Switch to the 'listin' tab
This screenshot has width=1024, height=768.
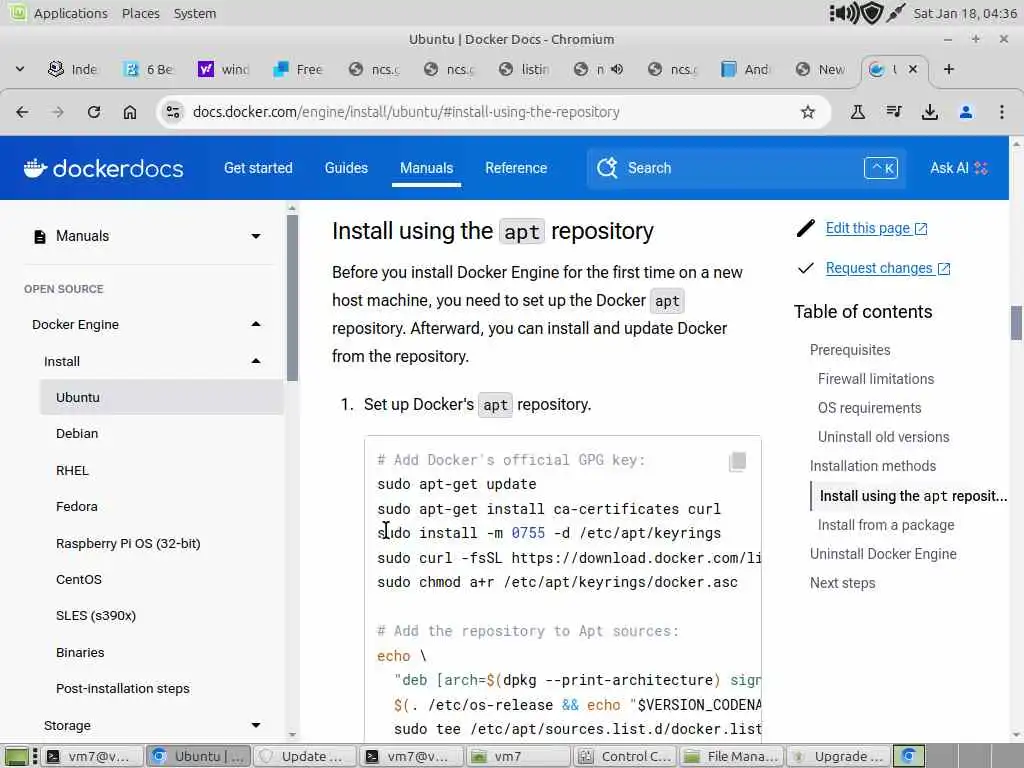tap(524, 69)
